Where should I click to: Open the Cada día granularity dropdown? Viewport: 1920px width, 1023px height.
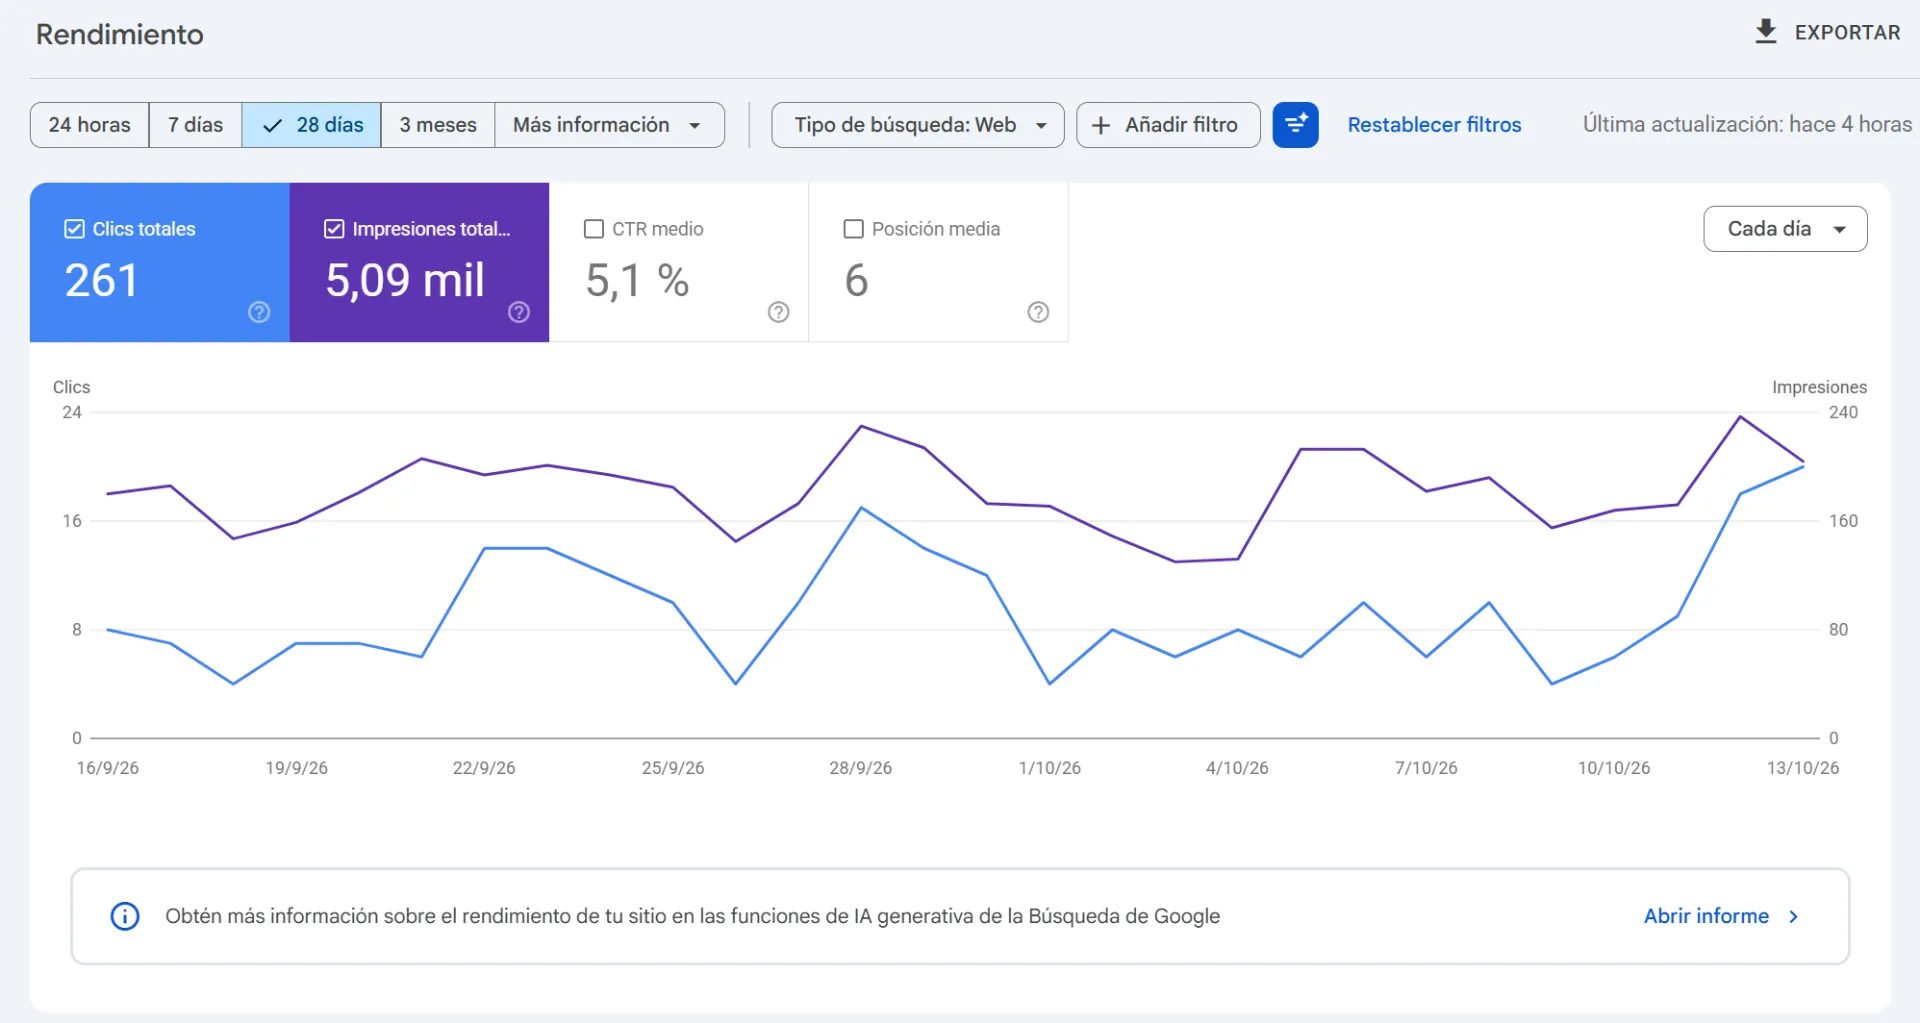coord(1785,229)
